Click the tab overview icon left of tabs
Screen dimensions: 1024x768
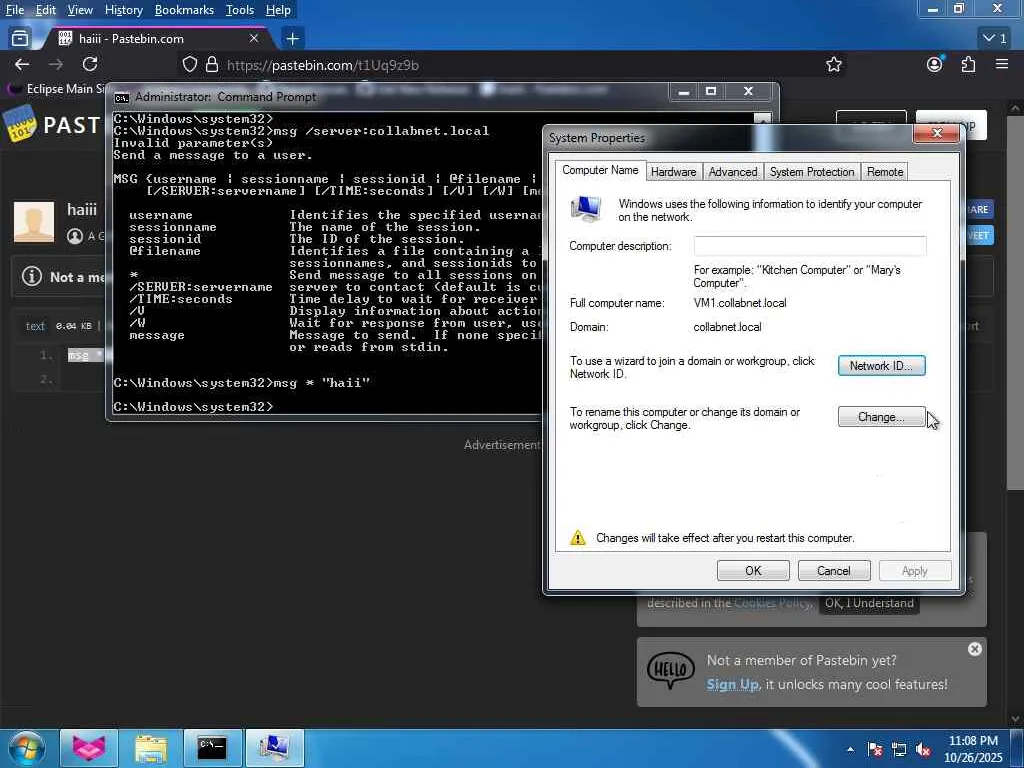click(20, 39)
